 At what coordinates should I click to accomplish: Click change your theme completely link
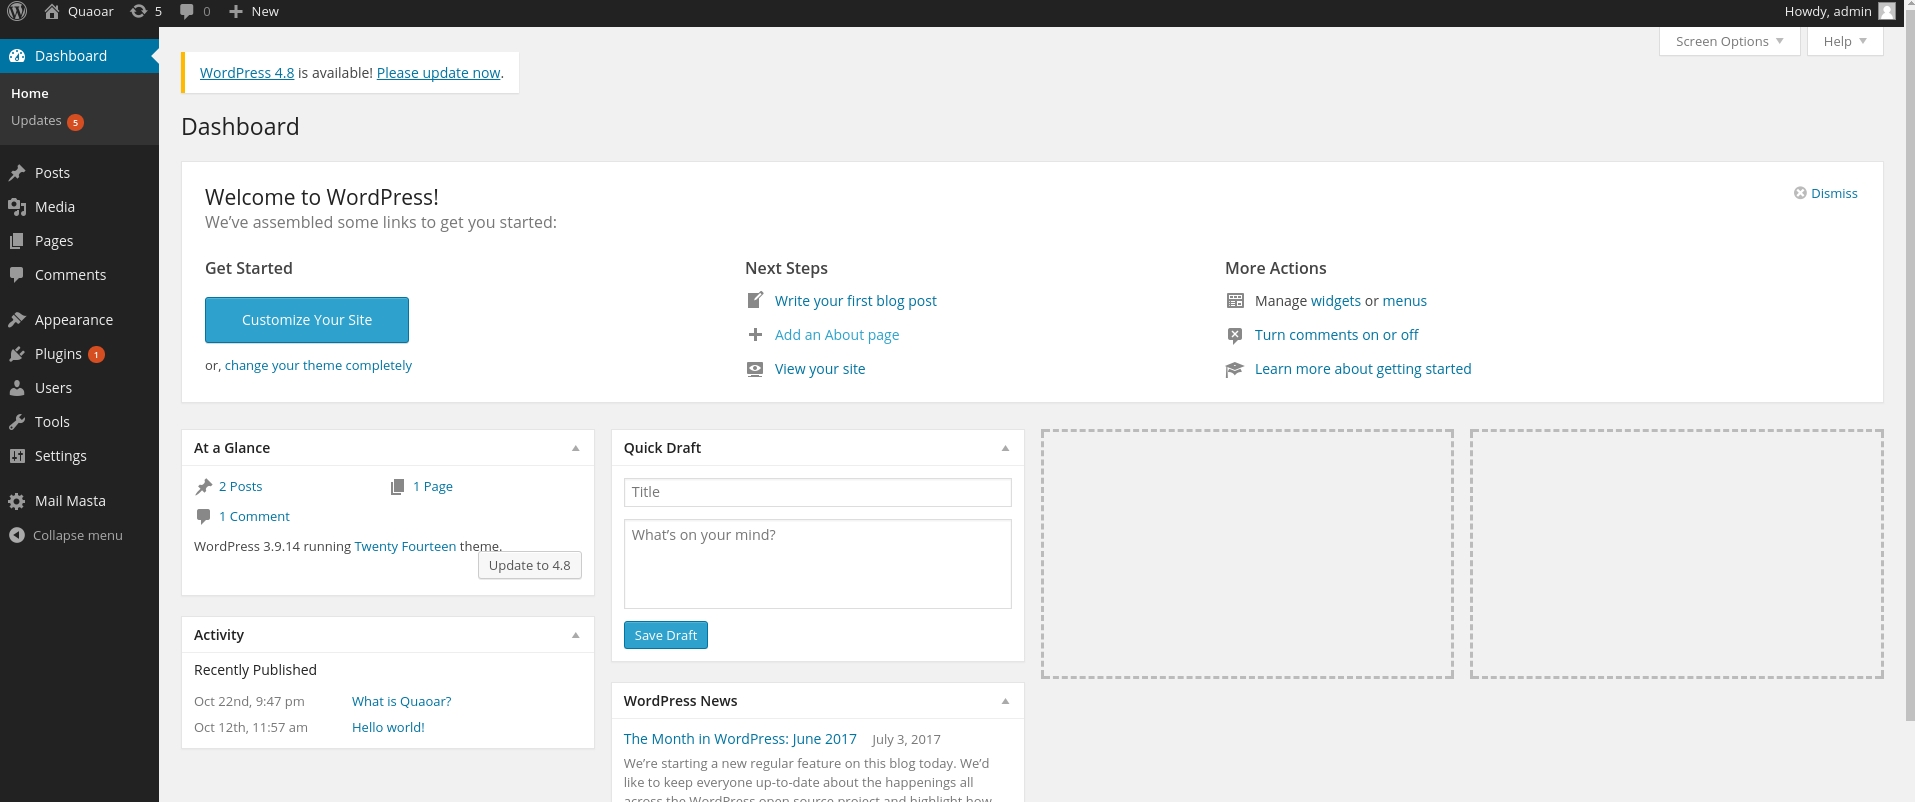(318, 365)
